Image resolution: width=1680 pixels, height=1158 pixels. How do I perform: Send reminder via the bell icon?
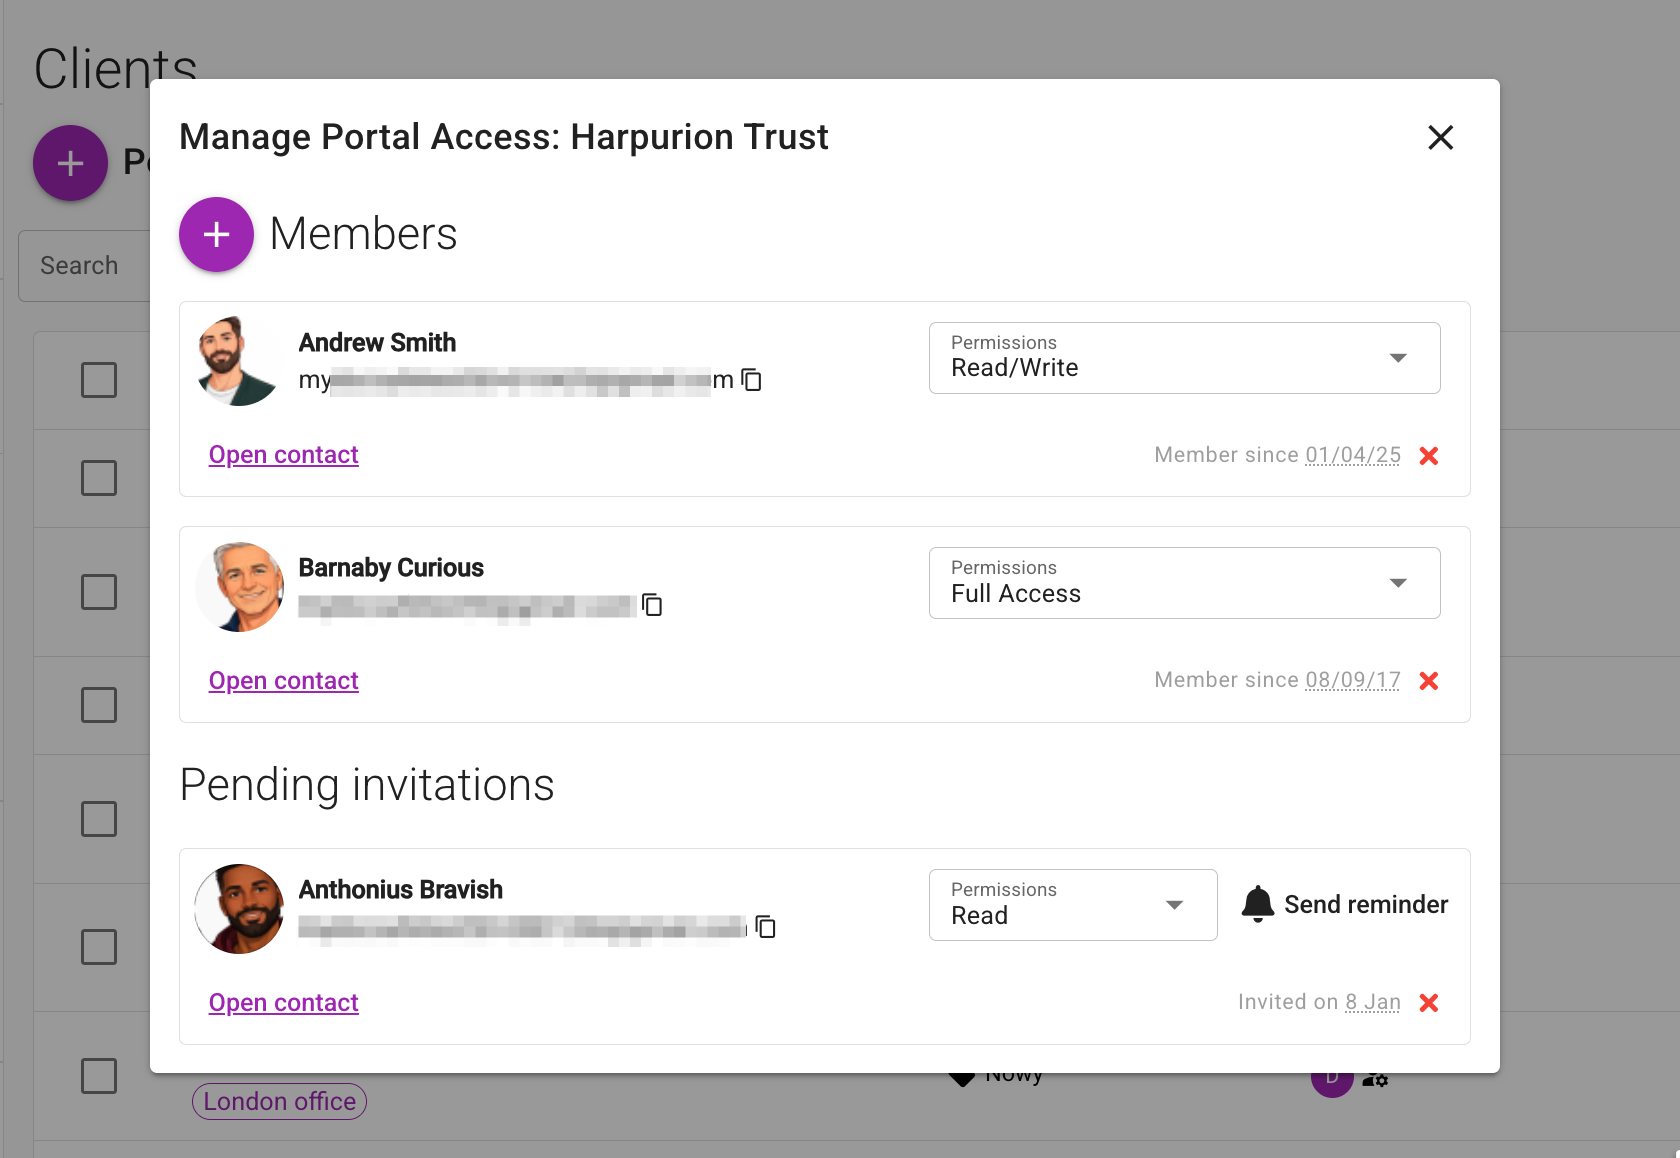click(1259, 904)
